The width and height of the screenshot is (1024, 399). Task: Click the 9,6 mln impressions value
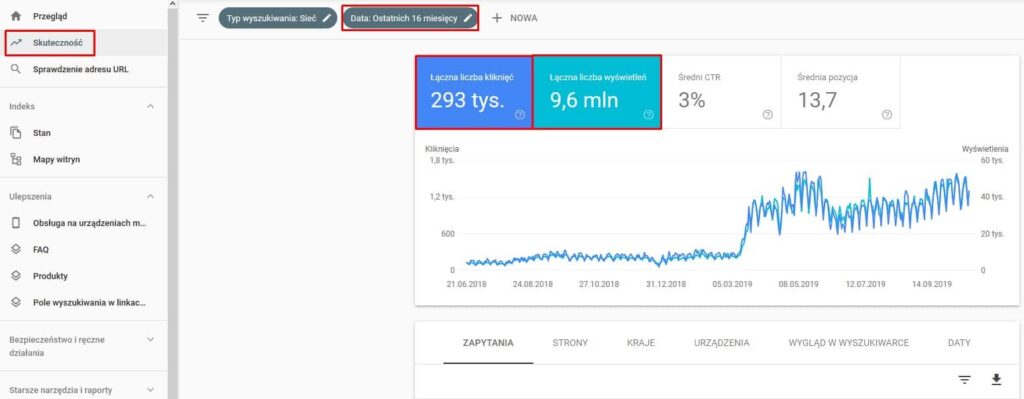click(x=584, y=100)
